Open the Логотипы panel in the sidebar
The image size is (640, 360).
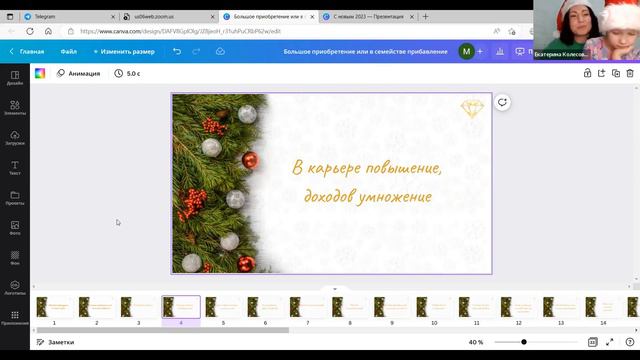pyautogui.click(x=15, y=287)
